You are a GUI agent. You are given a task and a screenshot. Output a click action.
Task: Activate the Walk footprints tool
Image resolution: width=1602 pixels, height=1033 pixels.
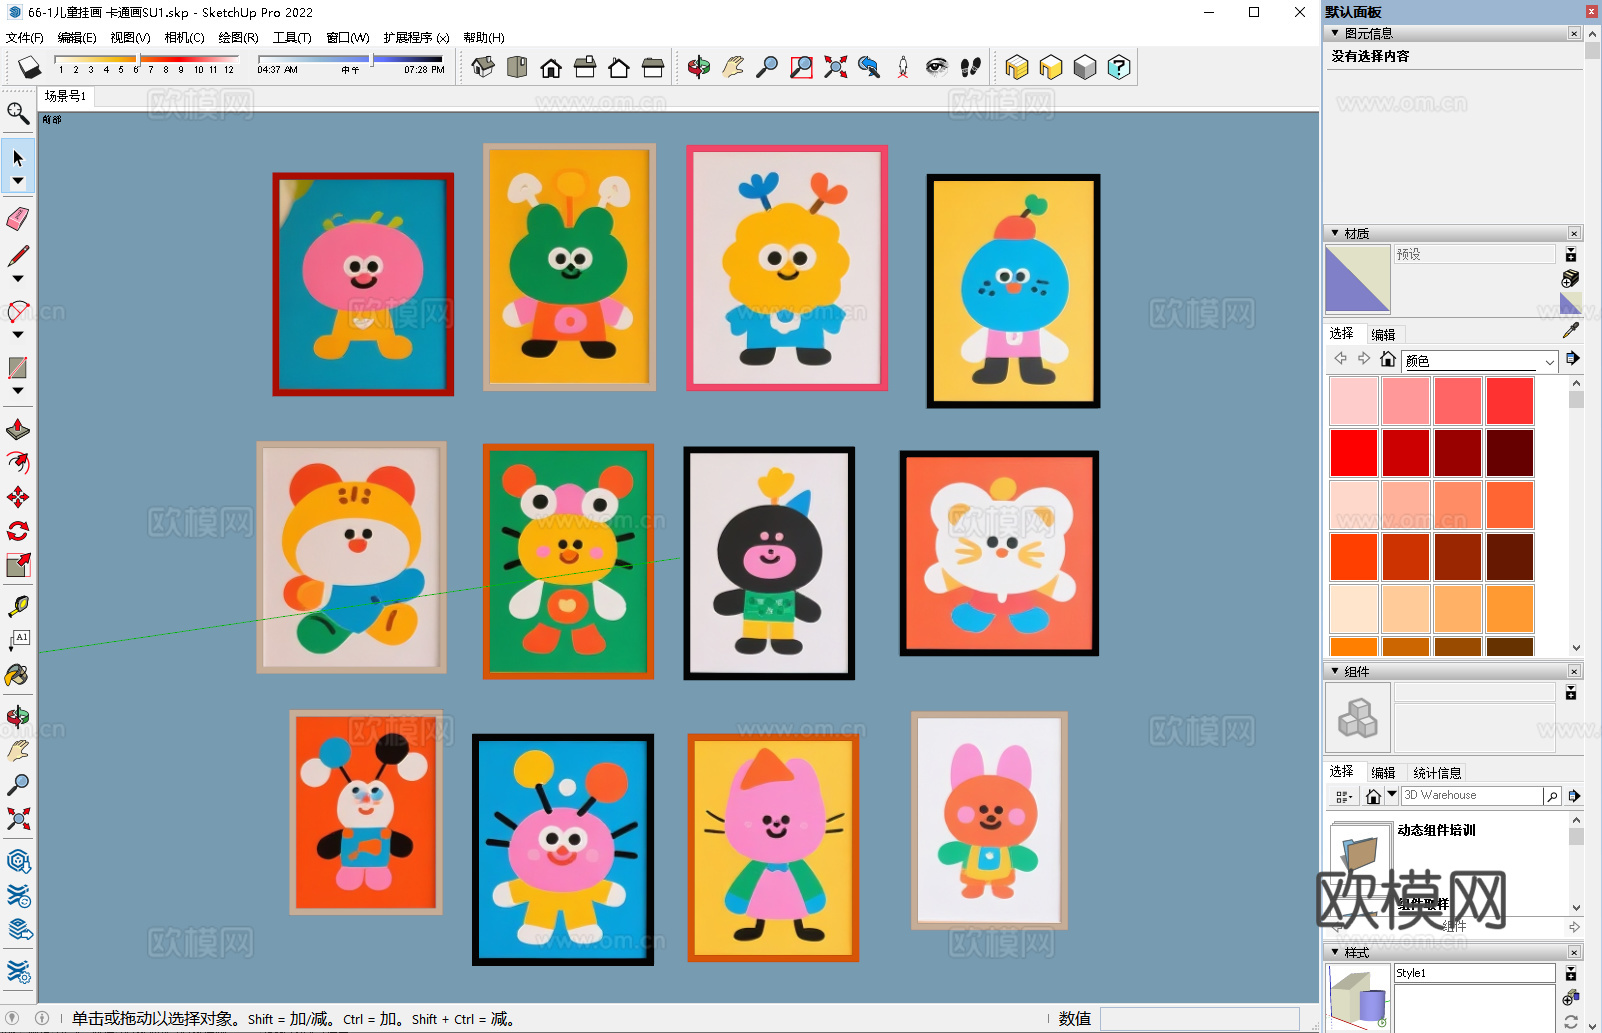[970, 67]
